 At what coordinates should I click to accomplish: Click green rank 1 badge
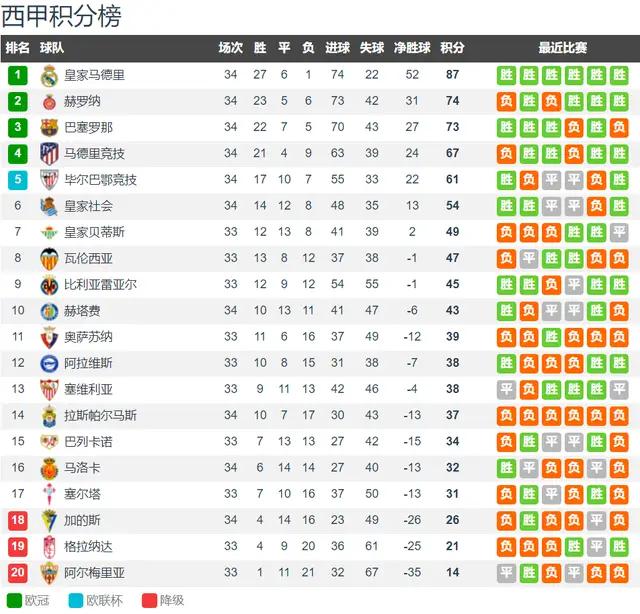pyautogui.click(x=18, y=75)
